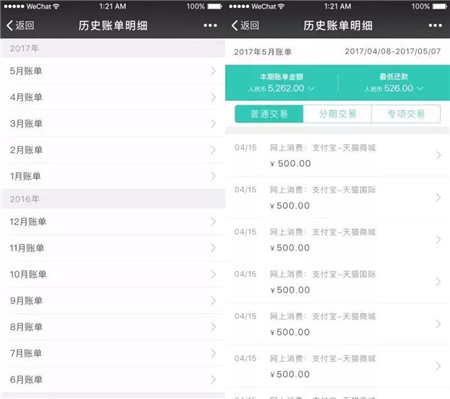Switch to the 专项交易 tab

(406, 114)
